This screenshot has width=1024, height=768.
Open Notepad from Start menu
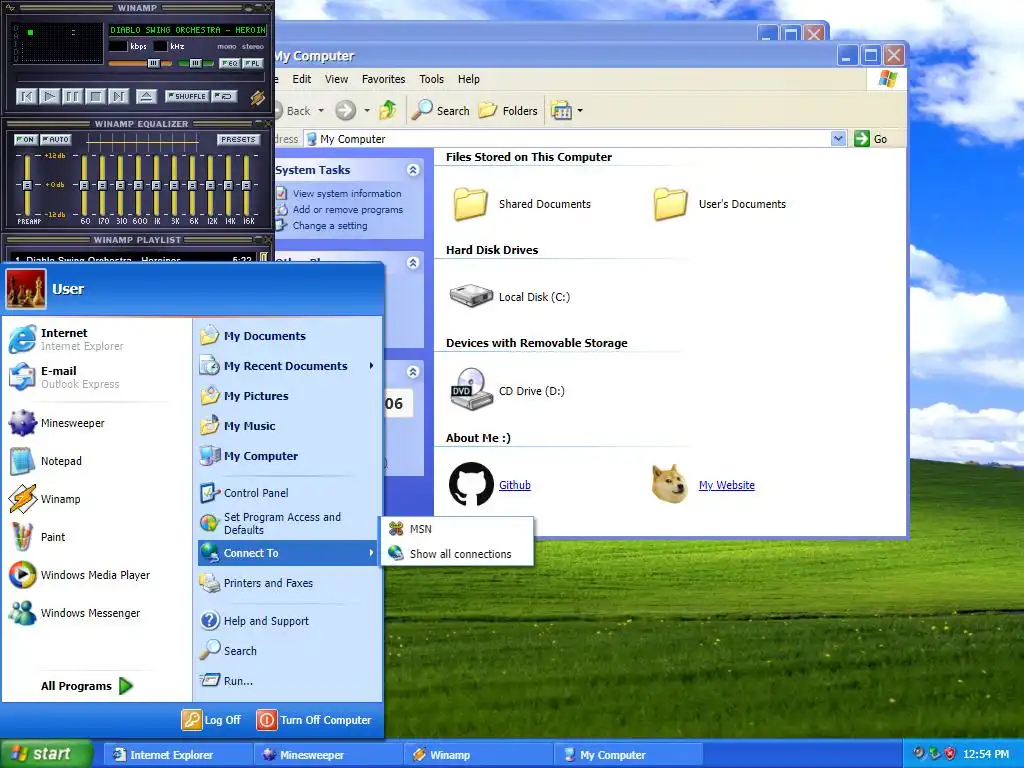coord(97,461)
